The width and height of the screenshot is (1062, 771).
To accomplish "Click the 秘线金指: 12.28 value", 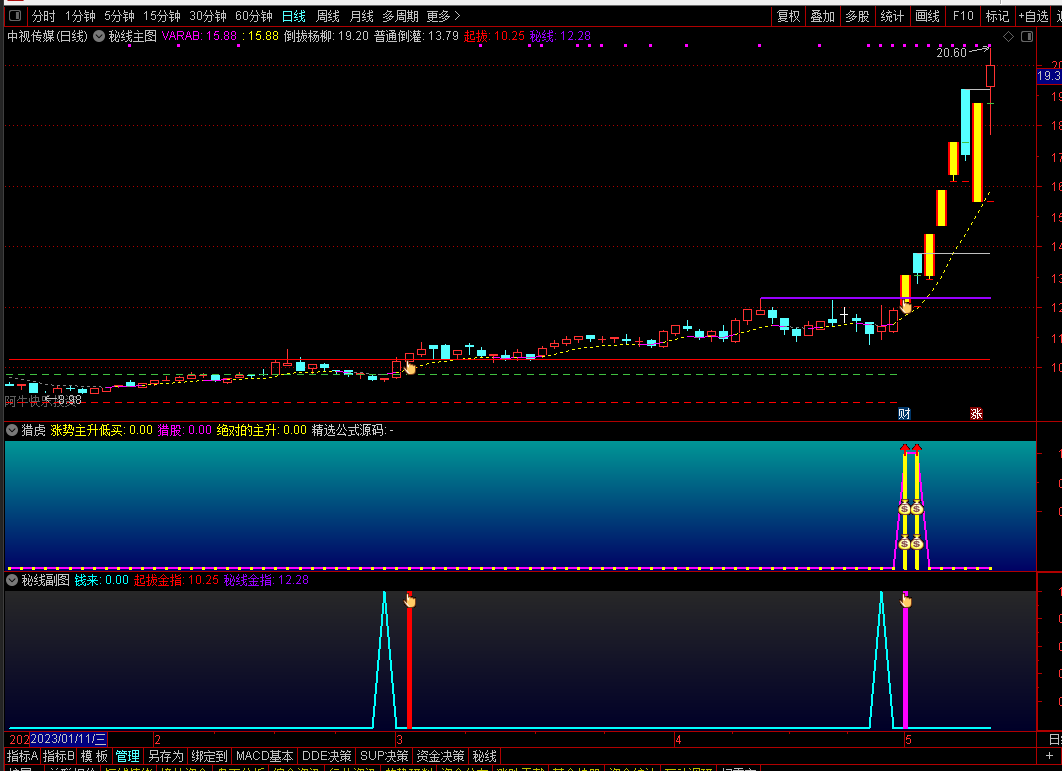I will pos(266,580).
